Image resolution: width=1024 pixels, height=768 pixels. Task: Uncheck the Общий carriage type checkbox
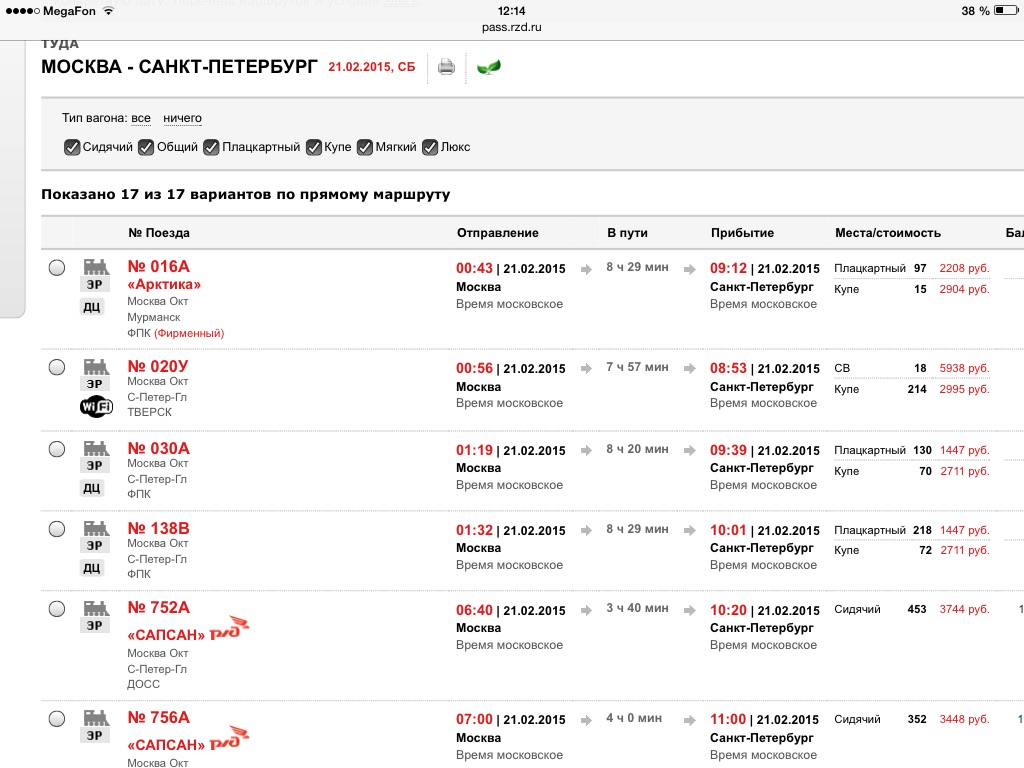(x=146, y=148)
